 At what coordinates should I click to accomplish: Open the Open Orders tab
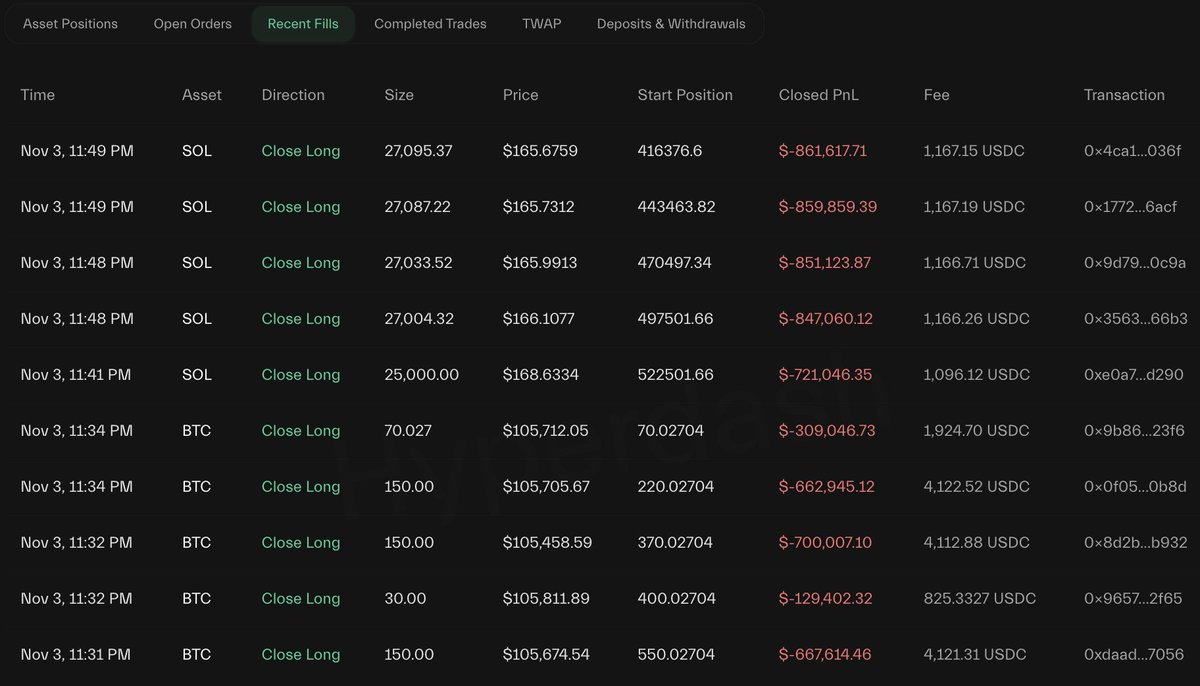[x=192, y=24]
